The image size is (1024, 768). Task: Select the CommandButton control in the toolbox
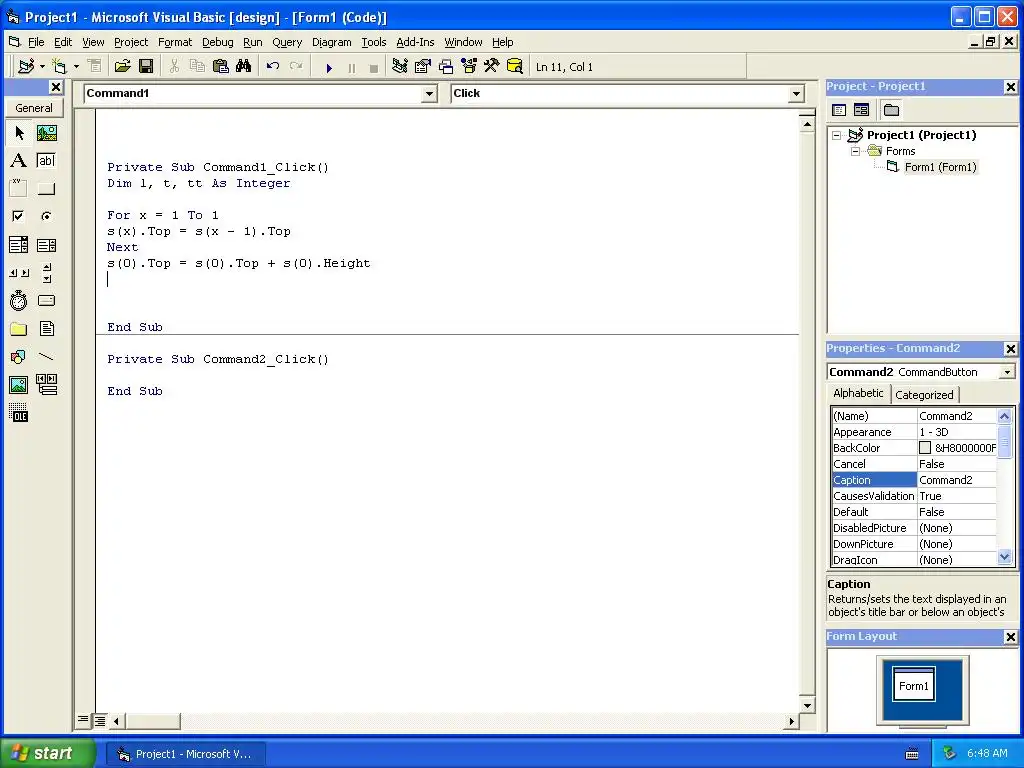coord(46,189)
